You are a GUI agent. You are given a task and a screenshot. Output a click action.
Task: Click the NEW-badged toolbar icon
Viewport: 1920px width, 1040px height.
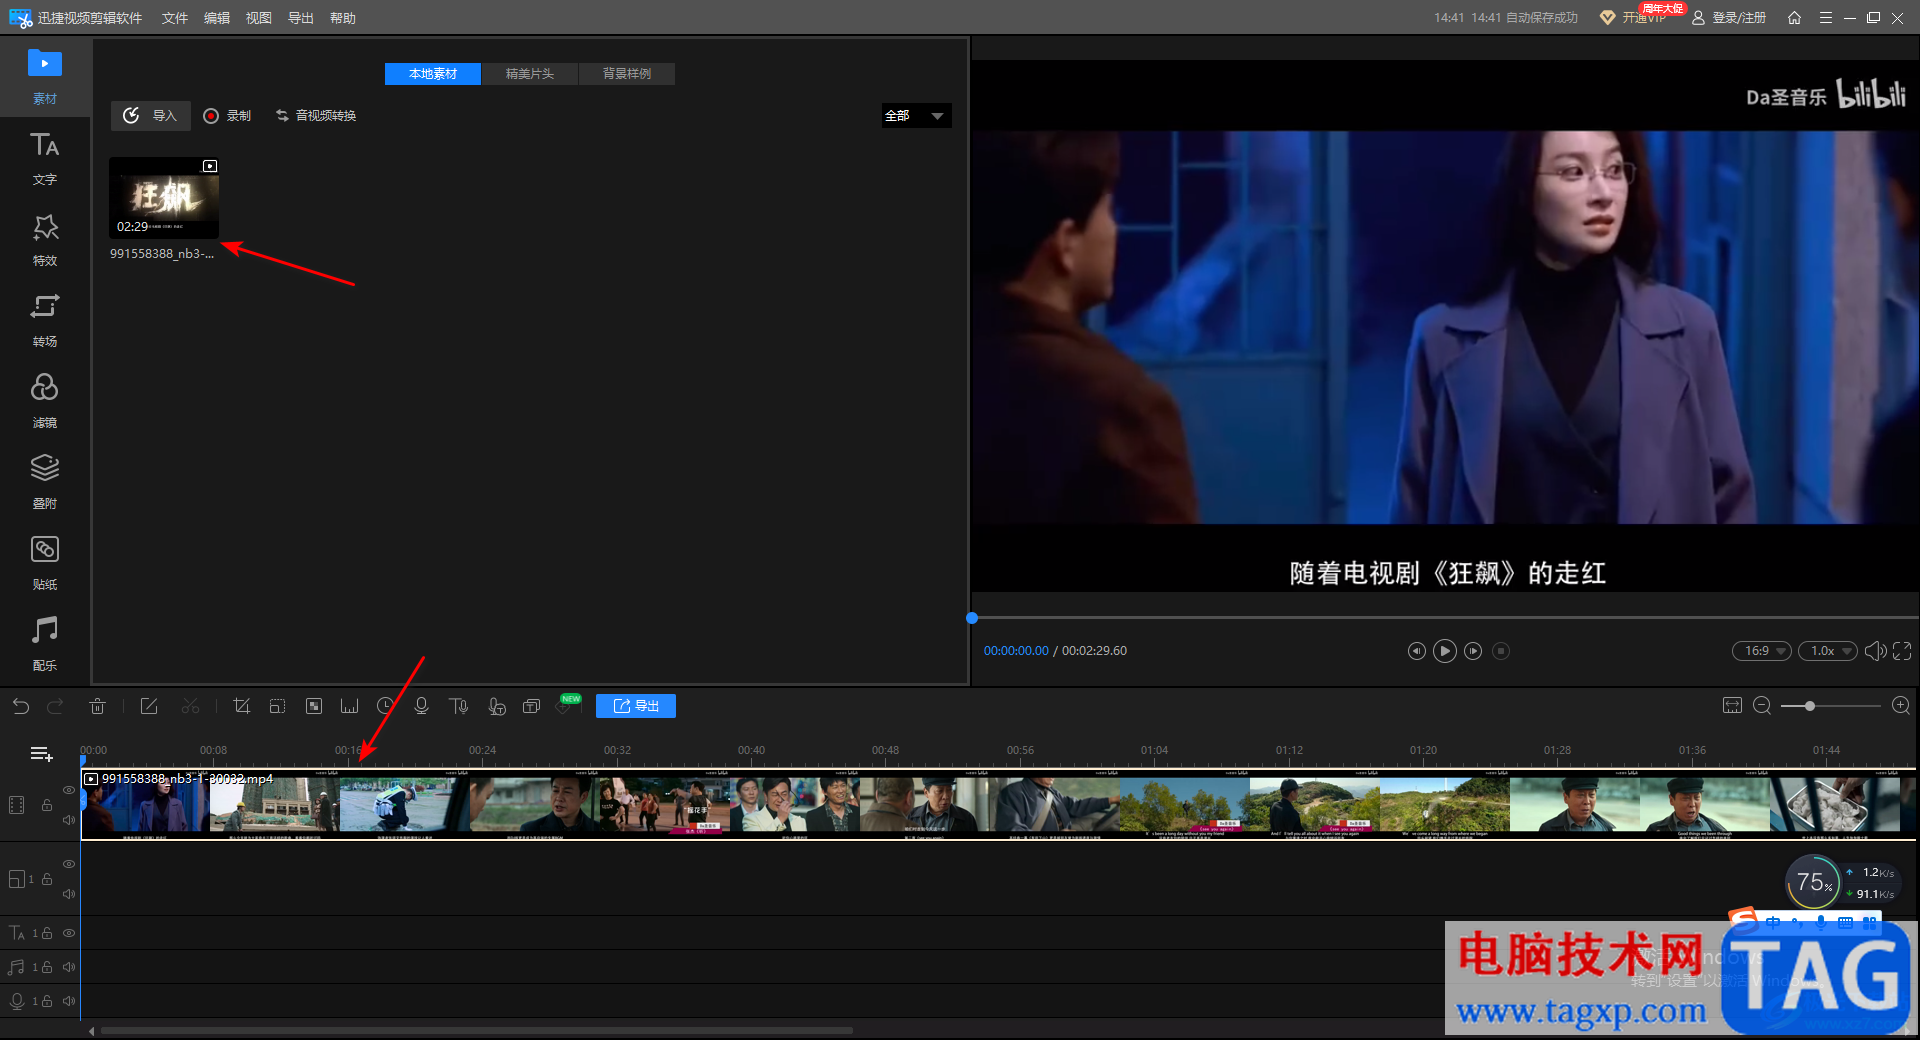(567, 704)
